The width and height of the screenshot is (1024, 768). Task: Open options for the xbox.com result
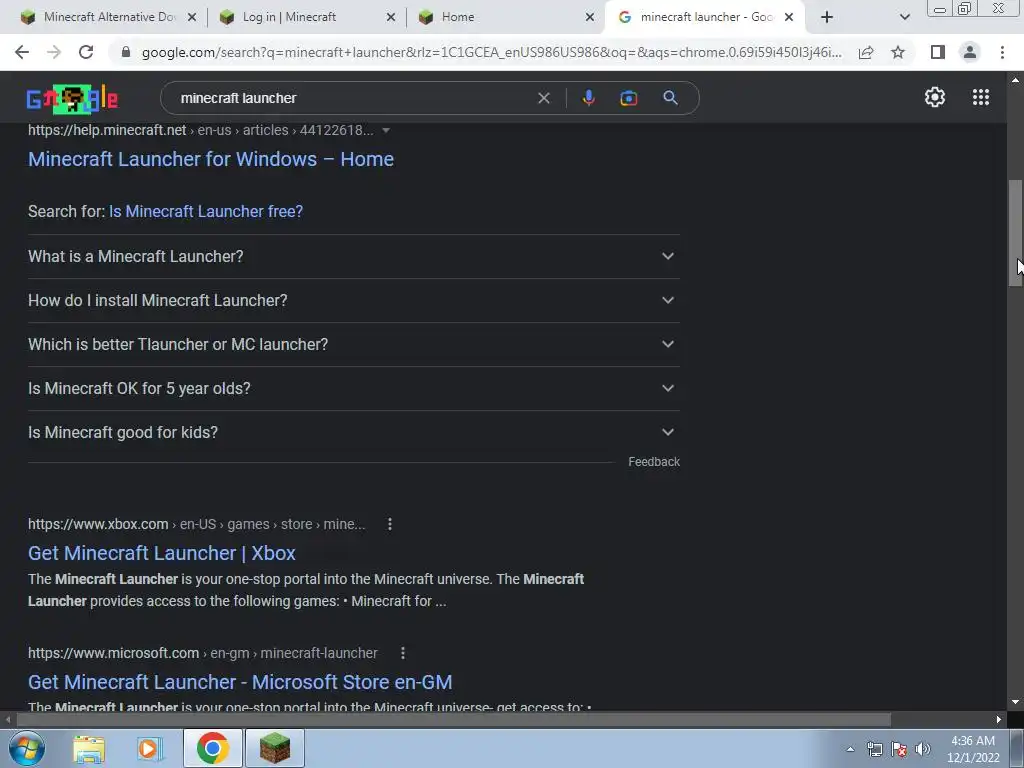(390, 524)
